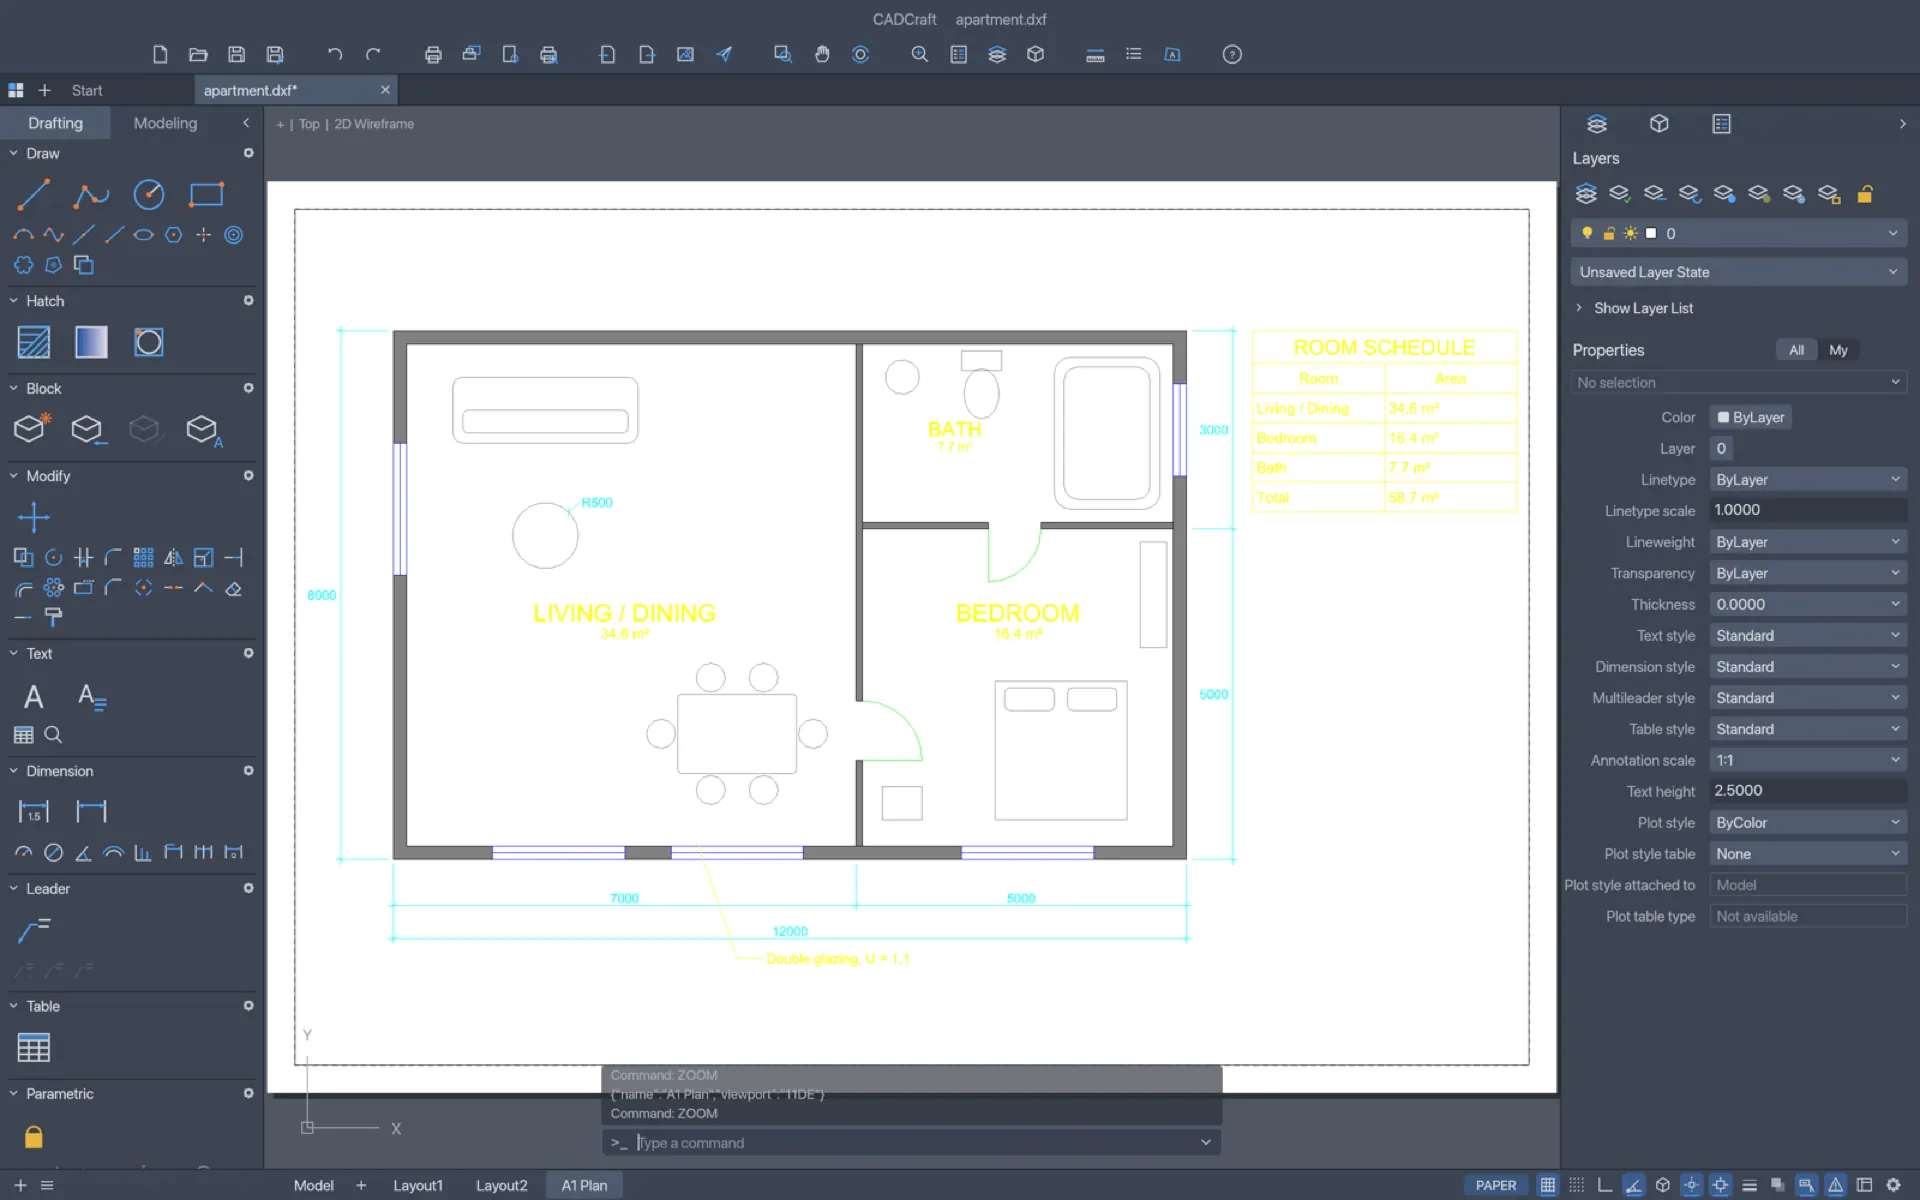Click the Color ByLayer swatch

point(1750,417)
